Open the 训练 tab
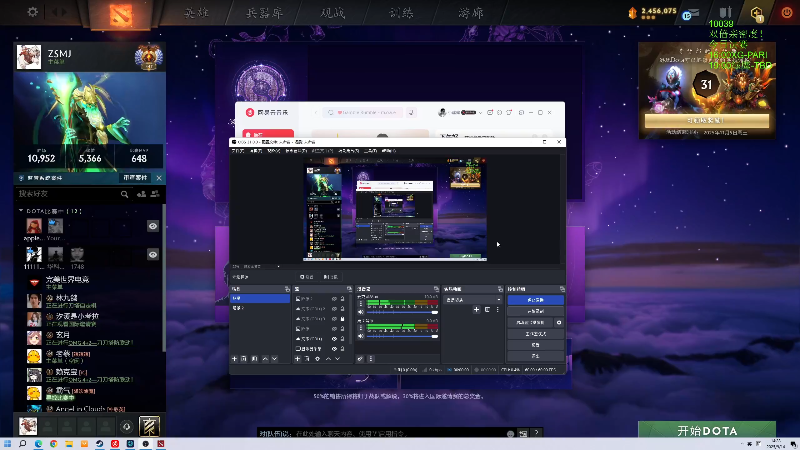Image resolution: width=800 pixels, height=450 pixels. pyautogui.click(x=401, y=13)
